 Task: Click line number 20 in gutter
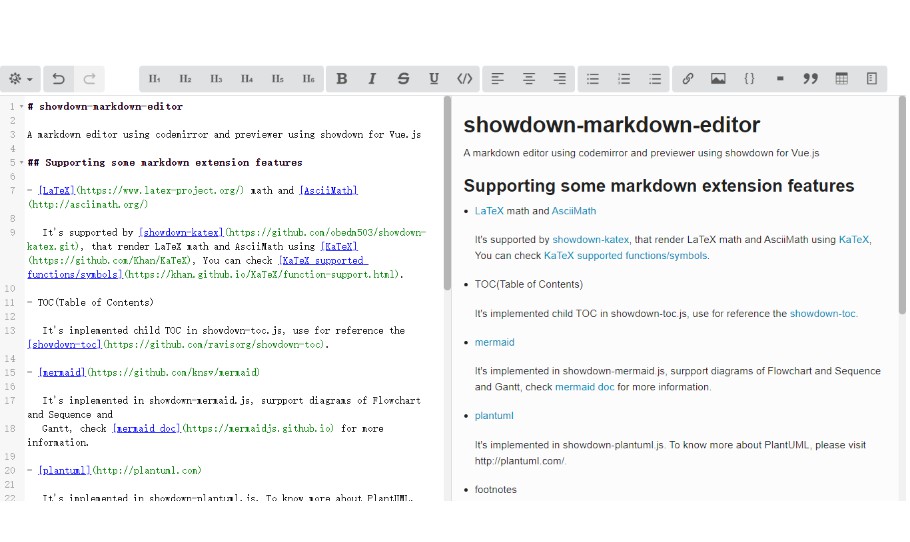[10, 470]
